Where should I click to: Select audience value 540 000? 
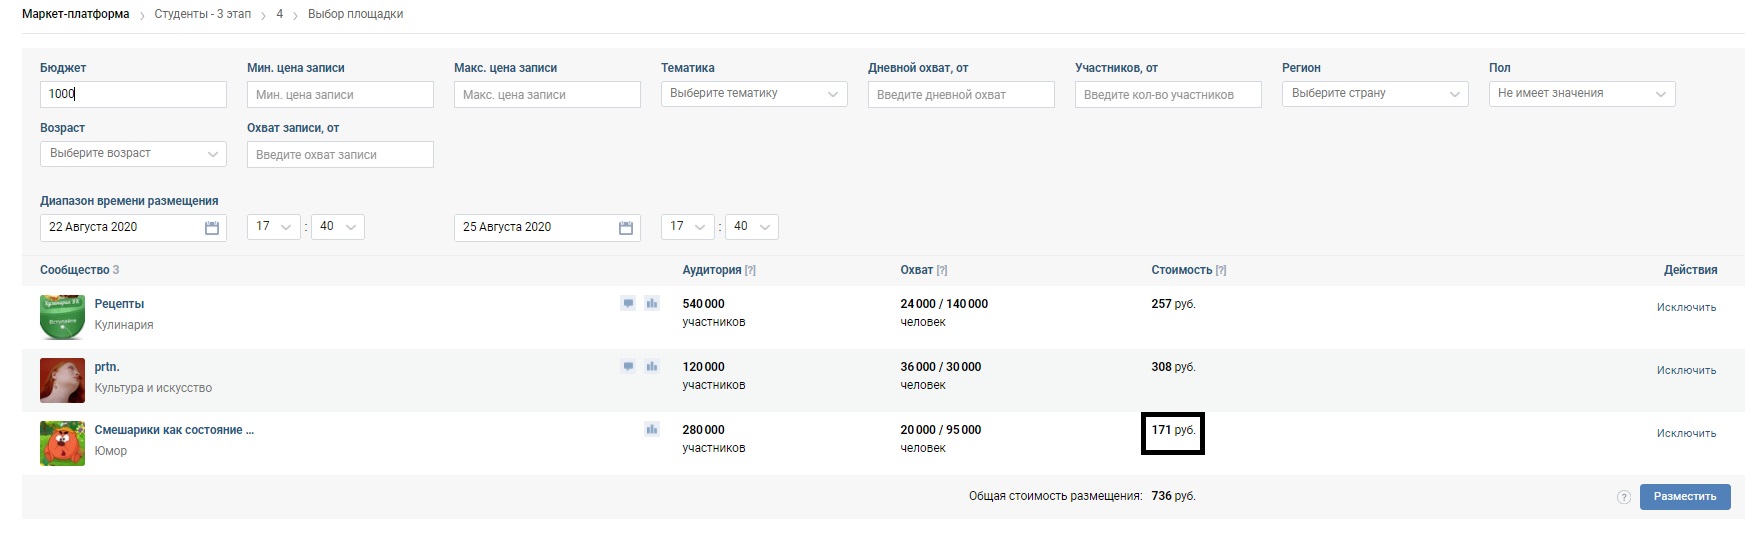pos(703,304)
